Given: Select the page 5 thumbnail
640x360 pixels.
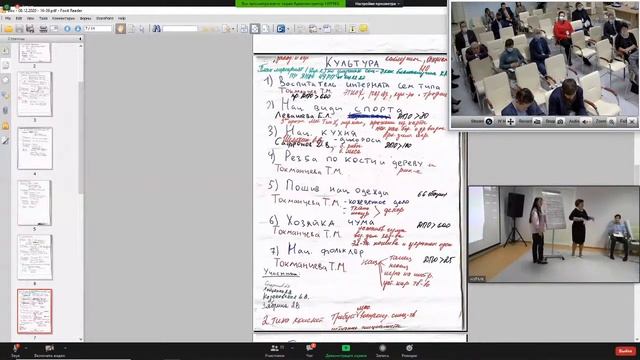Looking at the screenshot, I should click(x=35, y=202).
